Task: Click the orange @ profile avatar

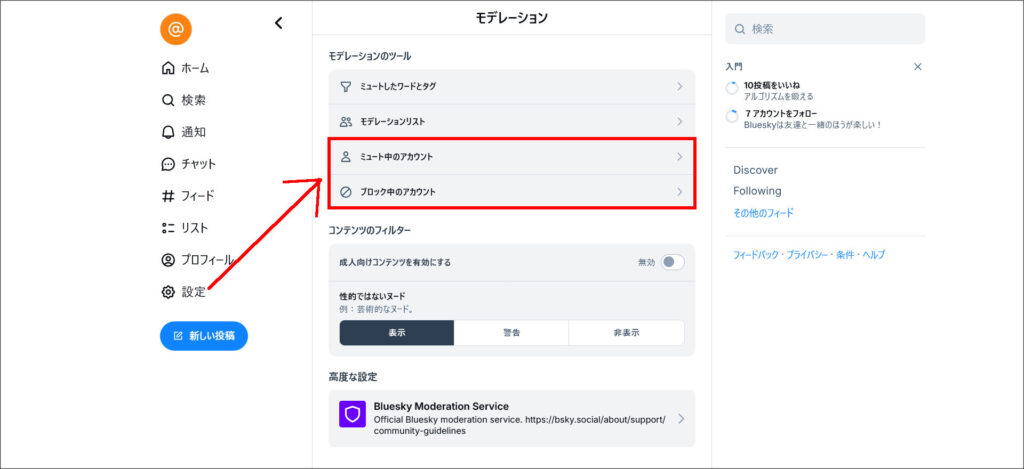Action: tap(175, 29)
